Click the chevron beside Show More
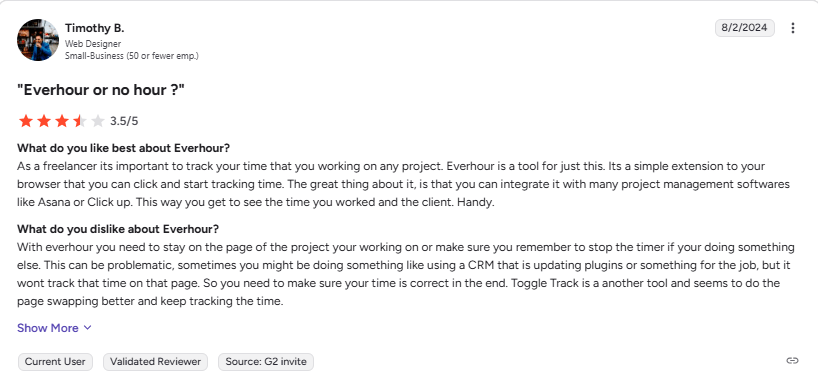Image resolution: width=818 pixels, height=381 pixels. 88,328
